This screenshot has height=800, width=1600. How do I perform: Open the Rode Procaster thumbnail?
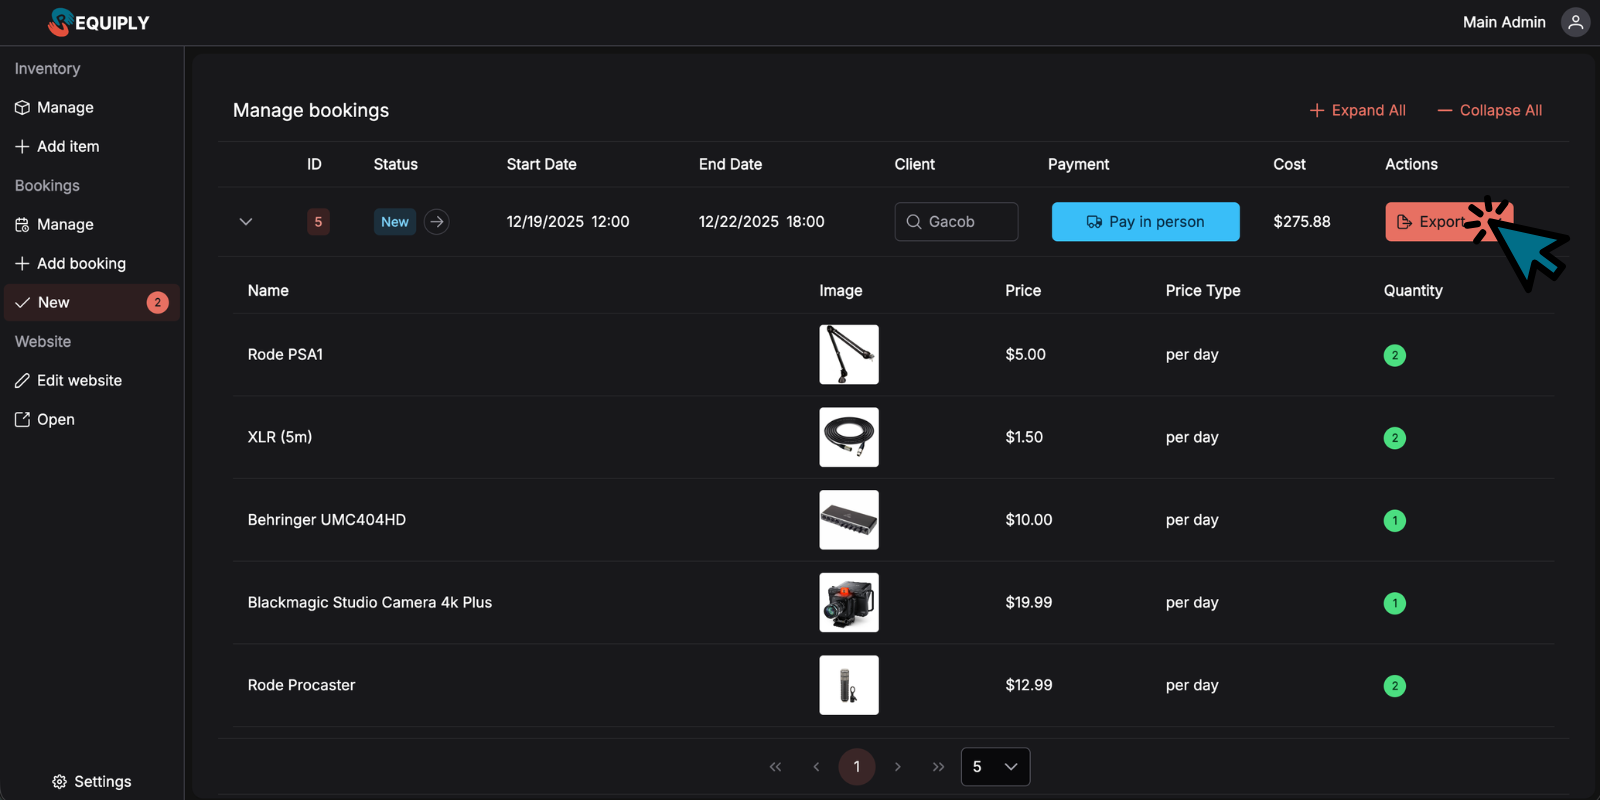(849, 685)
